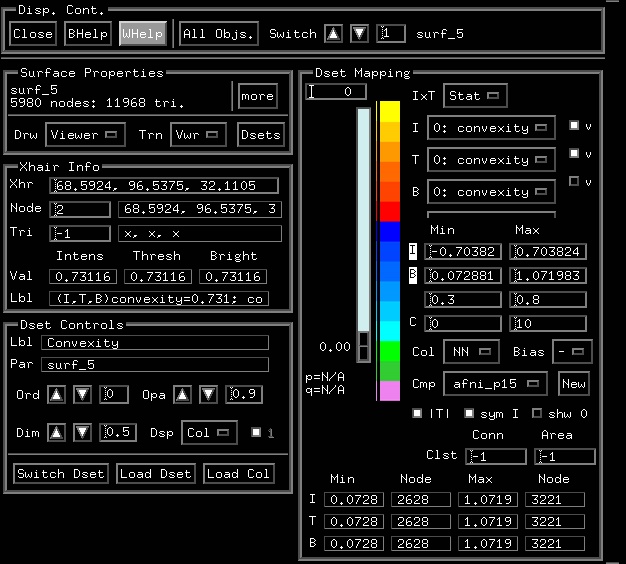Click the Tri index field showing -1

pos(80,234)
